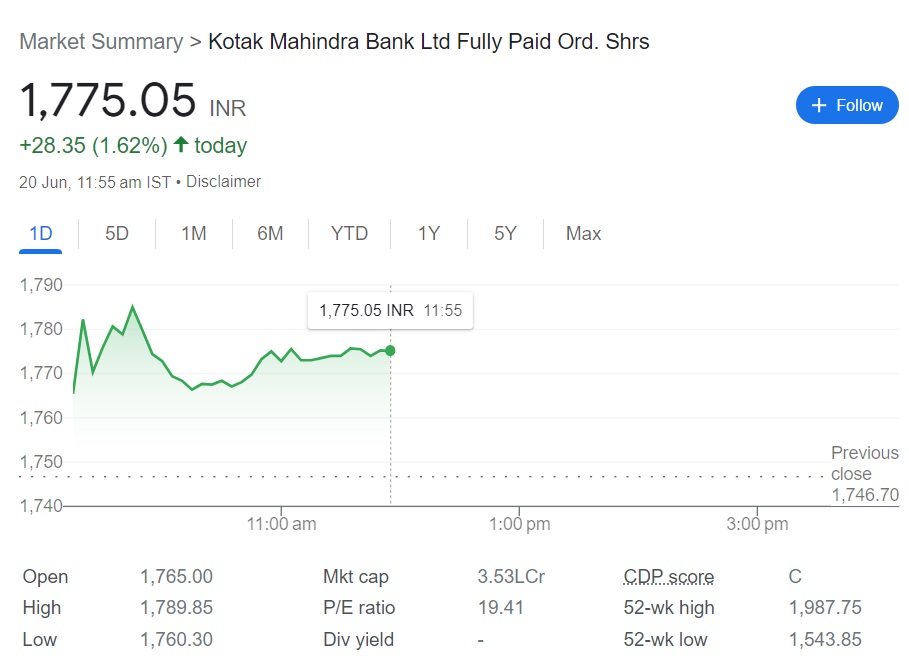
Task: Click the 3:00 pm axis label
Action: pyautogui.click(x=757, y=524)
